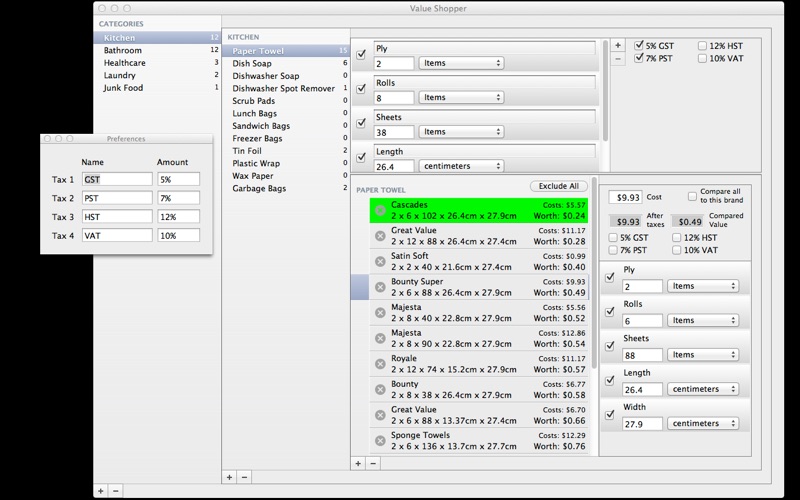The height and width of the screenshot is (500, 800).
Task: Select the Great Value 12-roll product row
Action: [x=479, y=236]
